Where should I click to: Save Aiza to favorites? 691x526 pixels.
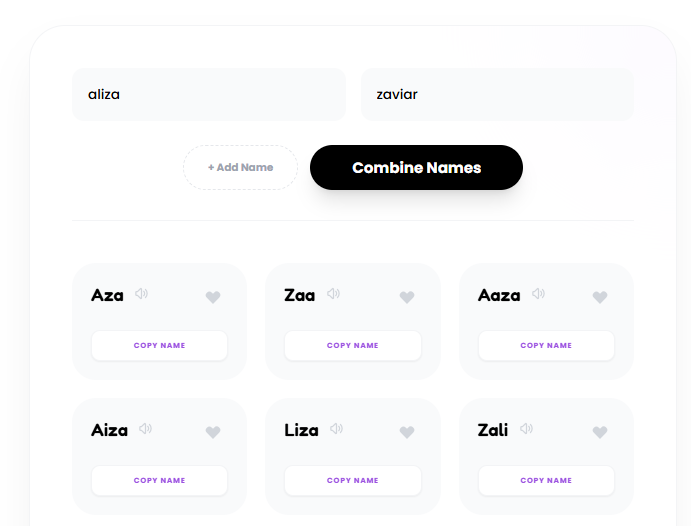(213, 432)
